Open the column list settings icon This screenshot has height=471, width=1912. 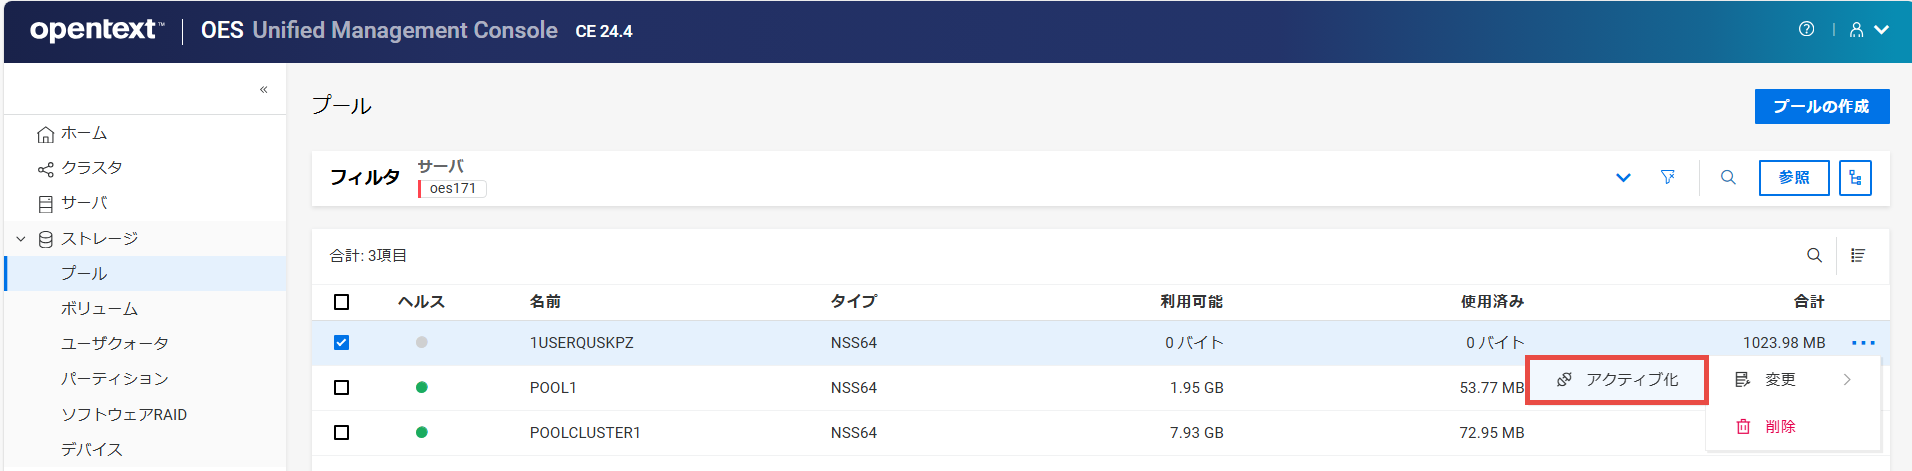tap(1858, 255)
